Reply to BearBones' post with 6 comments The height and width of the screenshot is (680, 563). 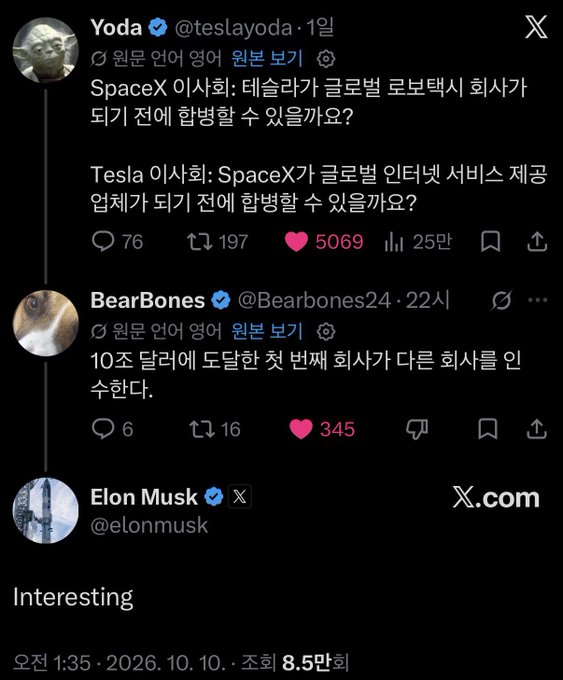point(103,429)
